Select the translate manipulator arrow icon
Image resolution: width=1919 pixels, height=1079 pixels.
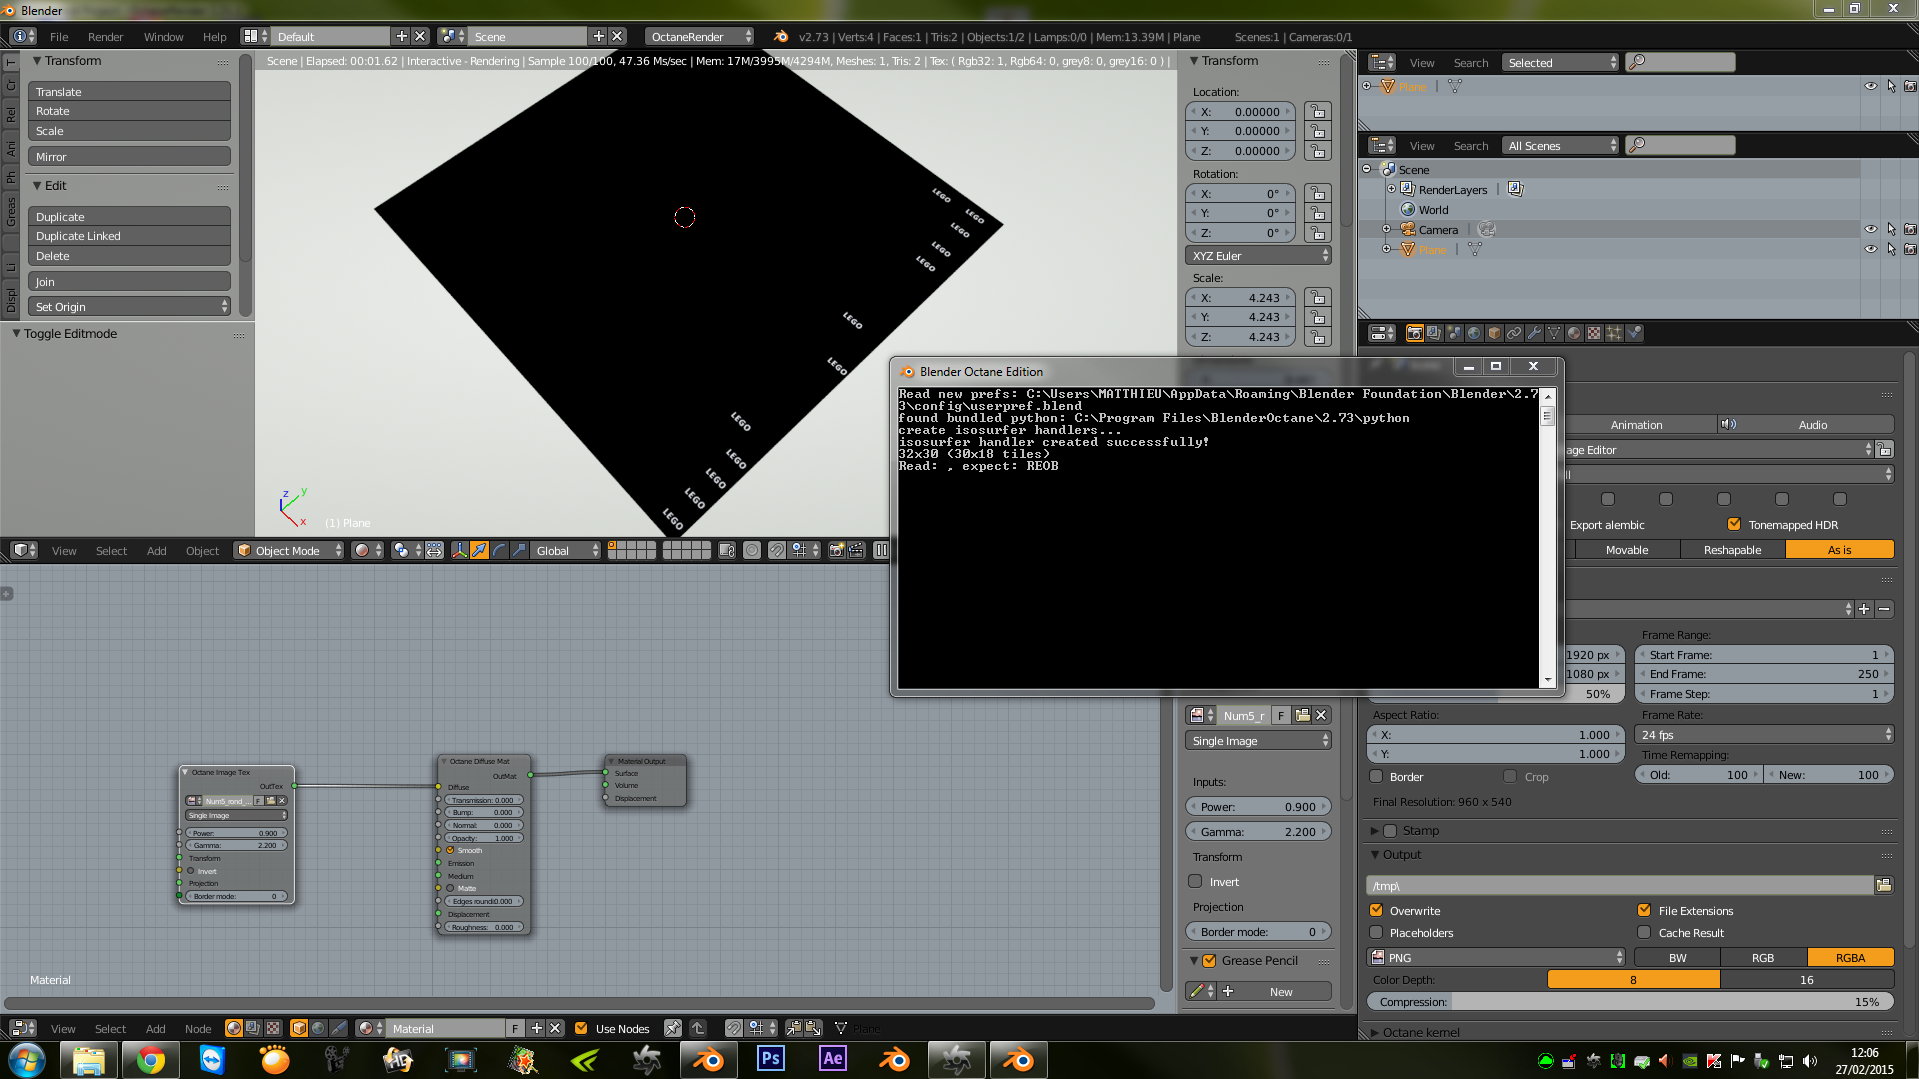(x=480, y=550)
